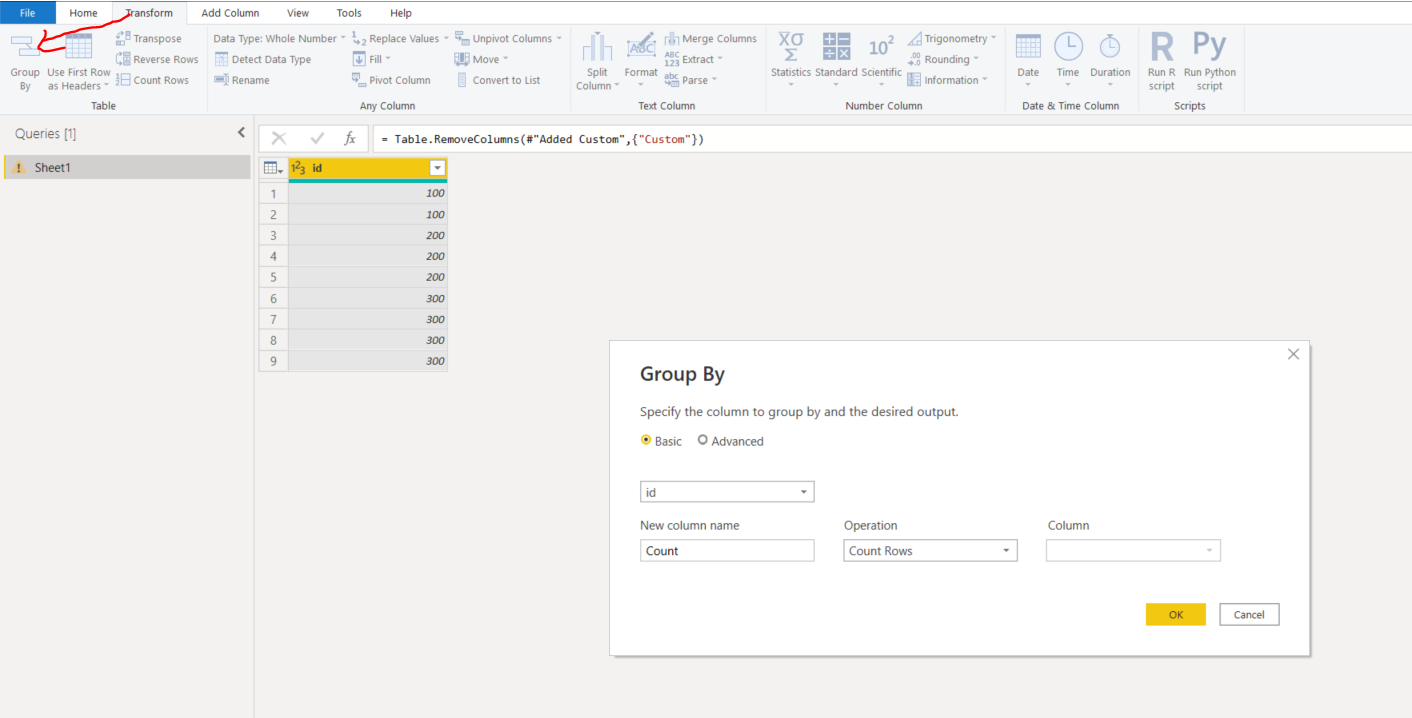Open the Unpivot Columns dropdown
This screenshot has height=718, width=1412.
[508, 38]
